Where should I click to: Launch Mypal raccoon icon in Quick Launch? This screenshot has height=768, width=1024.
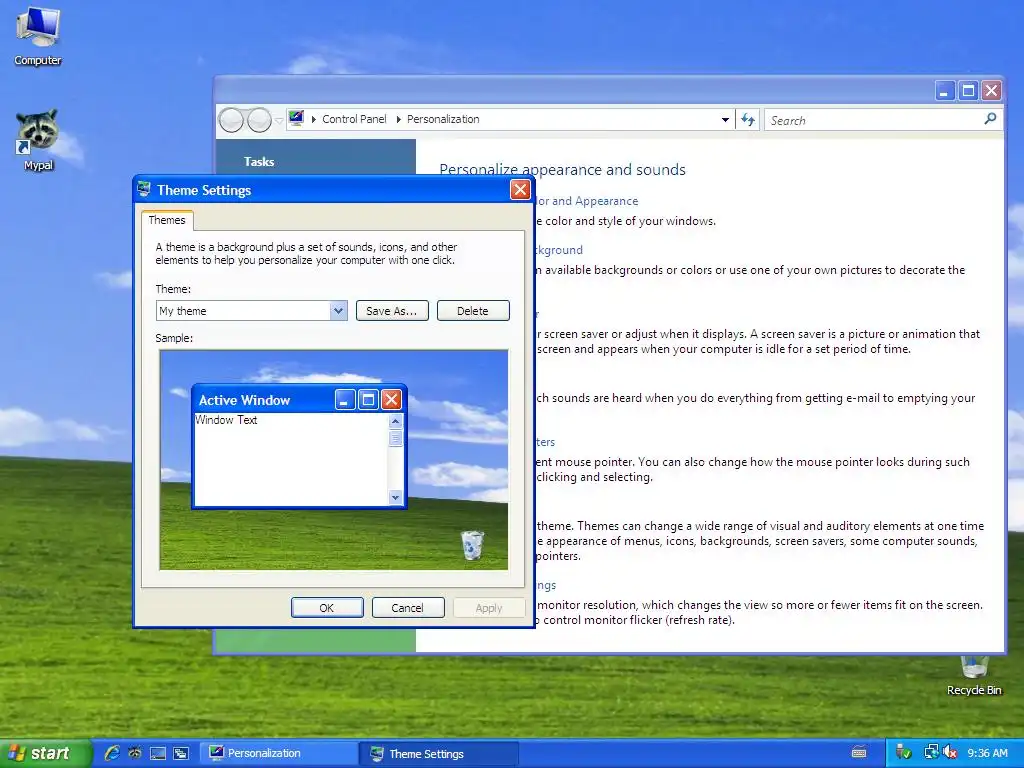click(135, 753)
